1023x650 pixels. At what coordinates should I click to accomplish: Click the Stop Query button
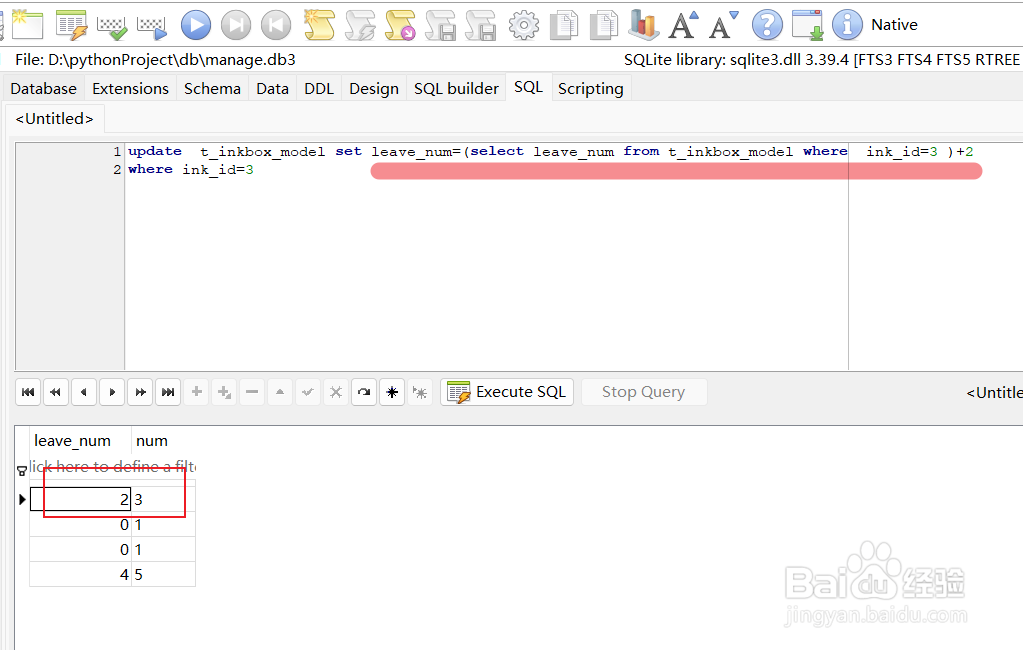644,392
